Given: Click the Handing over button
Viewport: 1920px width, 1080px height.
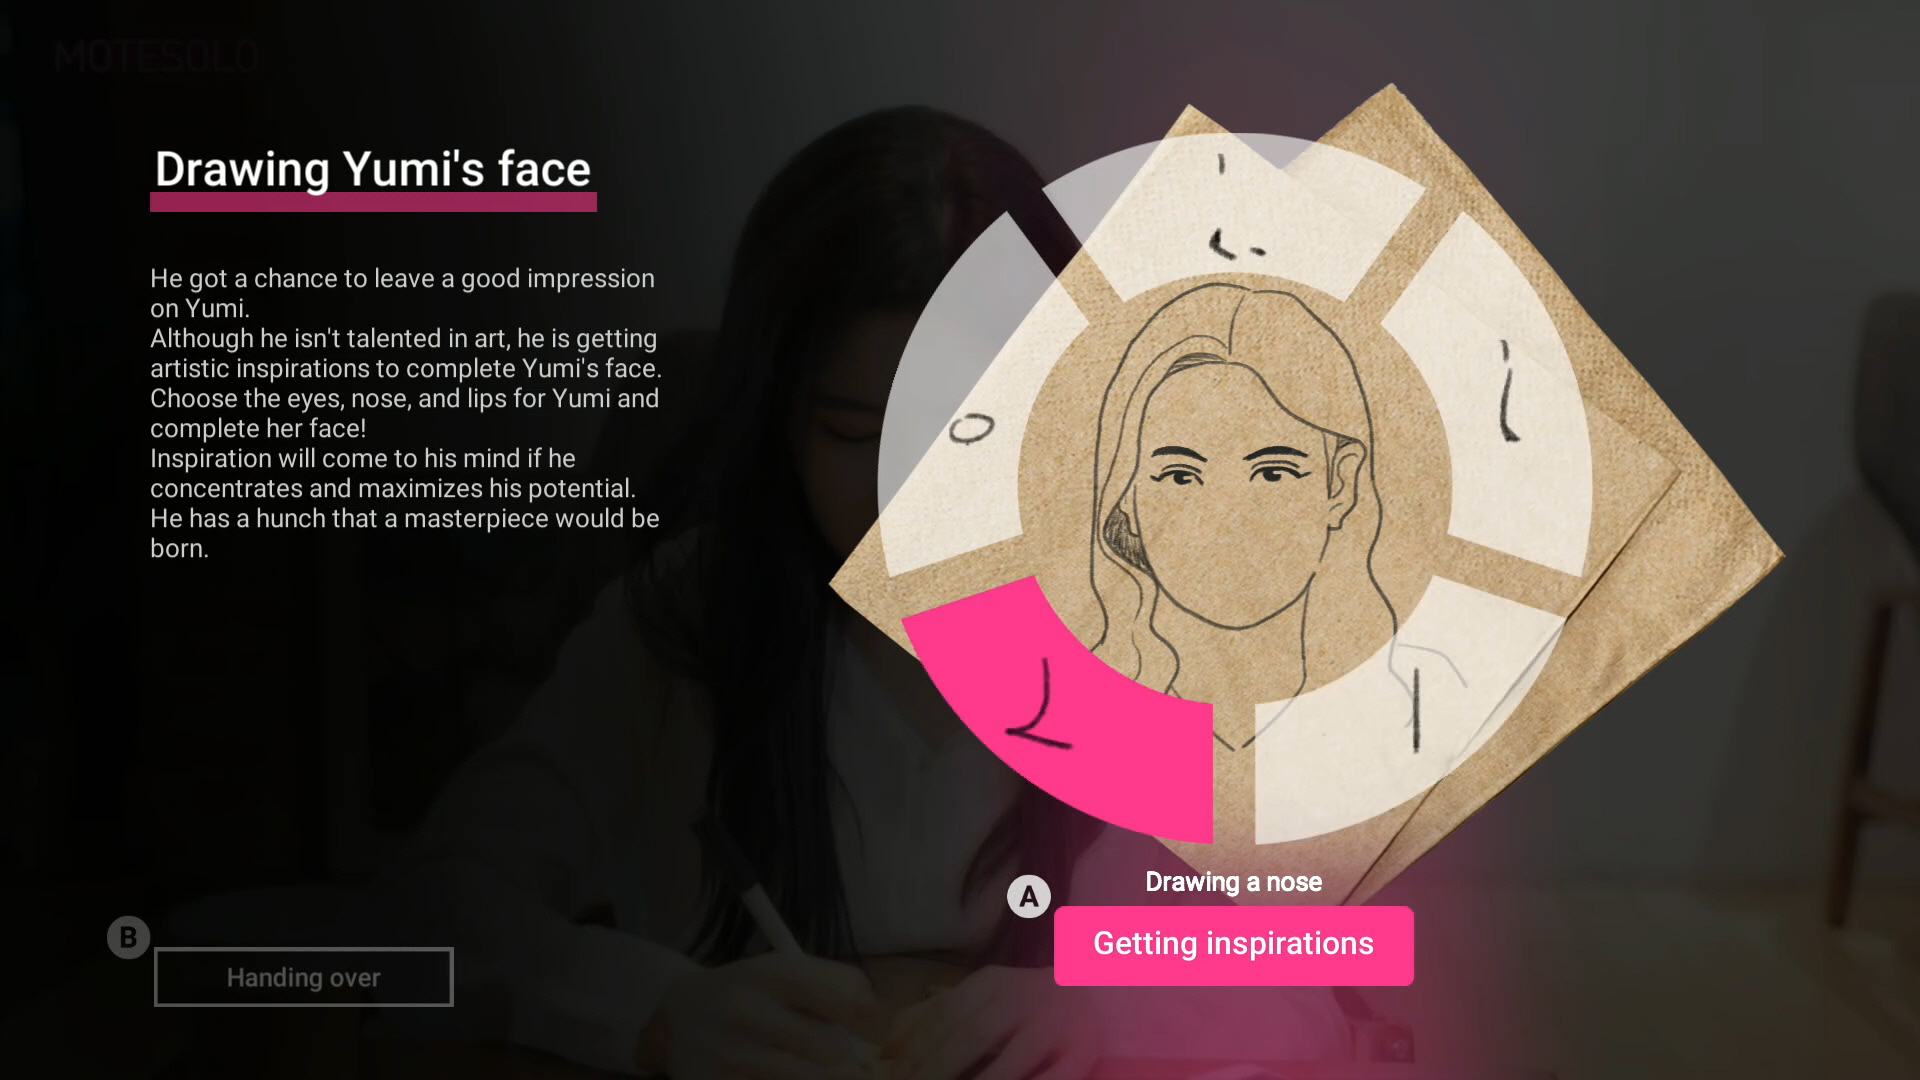Looking at the screenshot, I should [303, 977].
